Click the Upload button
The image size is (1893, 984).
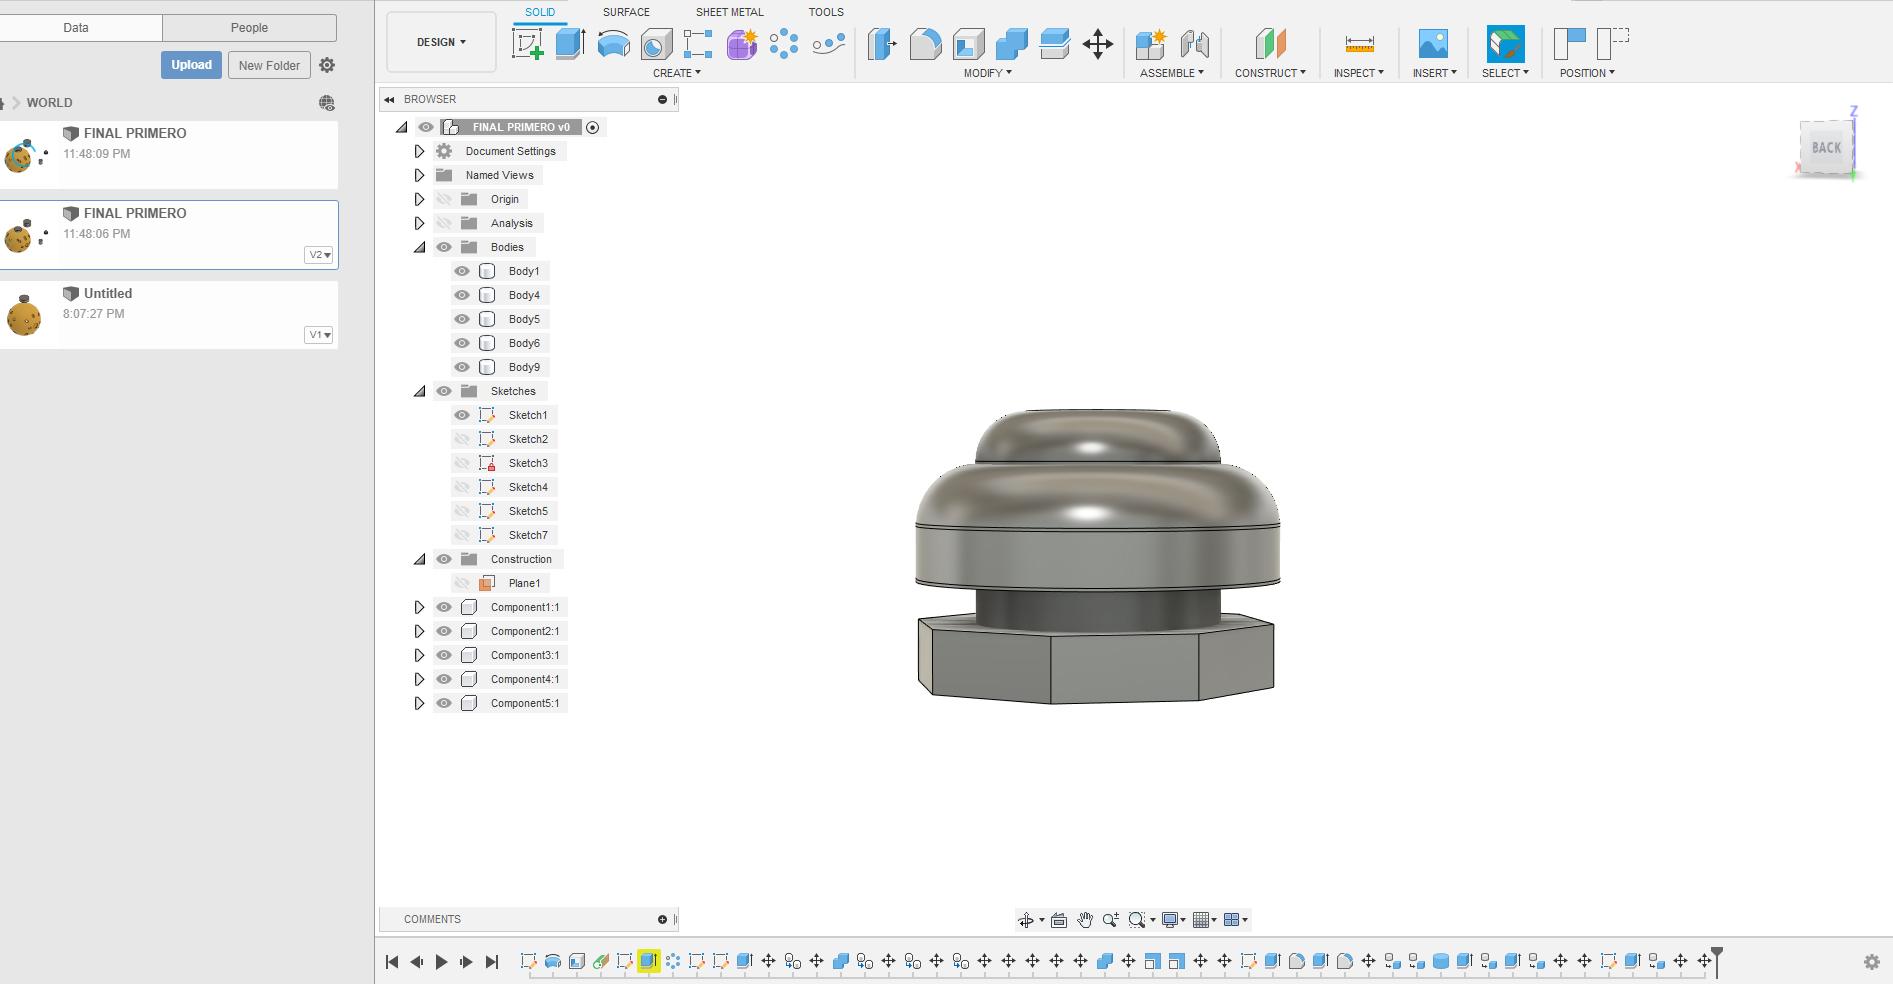pyautogui.click(x=191, y=65)
